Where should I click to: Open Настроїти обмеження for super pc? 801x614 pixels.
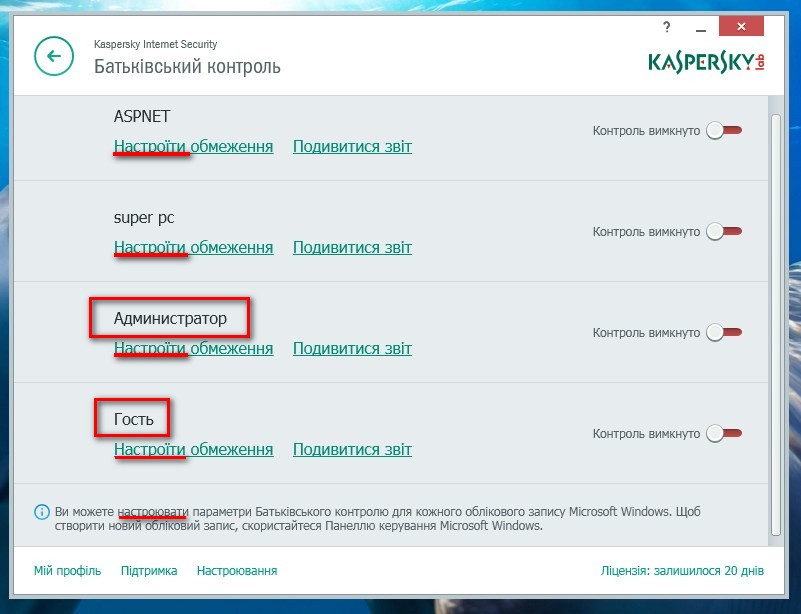coord(194,248)
